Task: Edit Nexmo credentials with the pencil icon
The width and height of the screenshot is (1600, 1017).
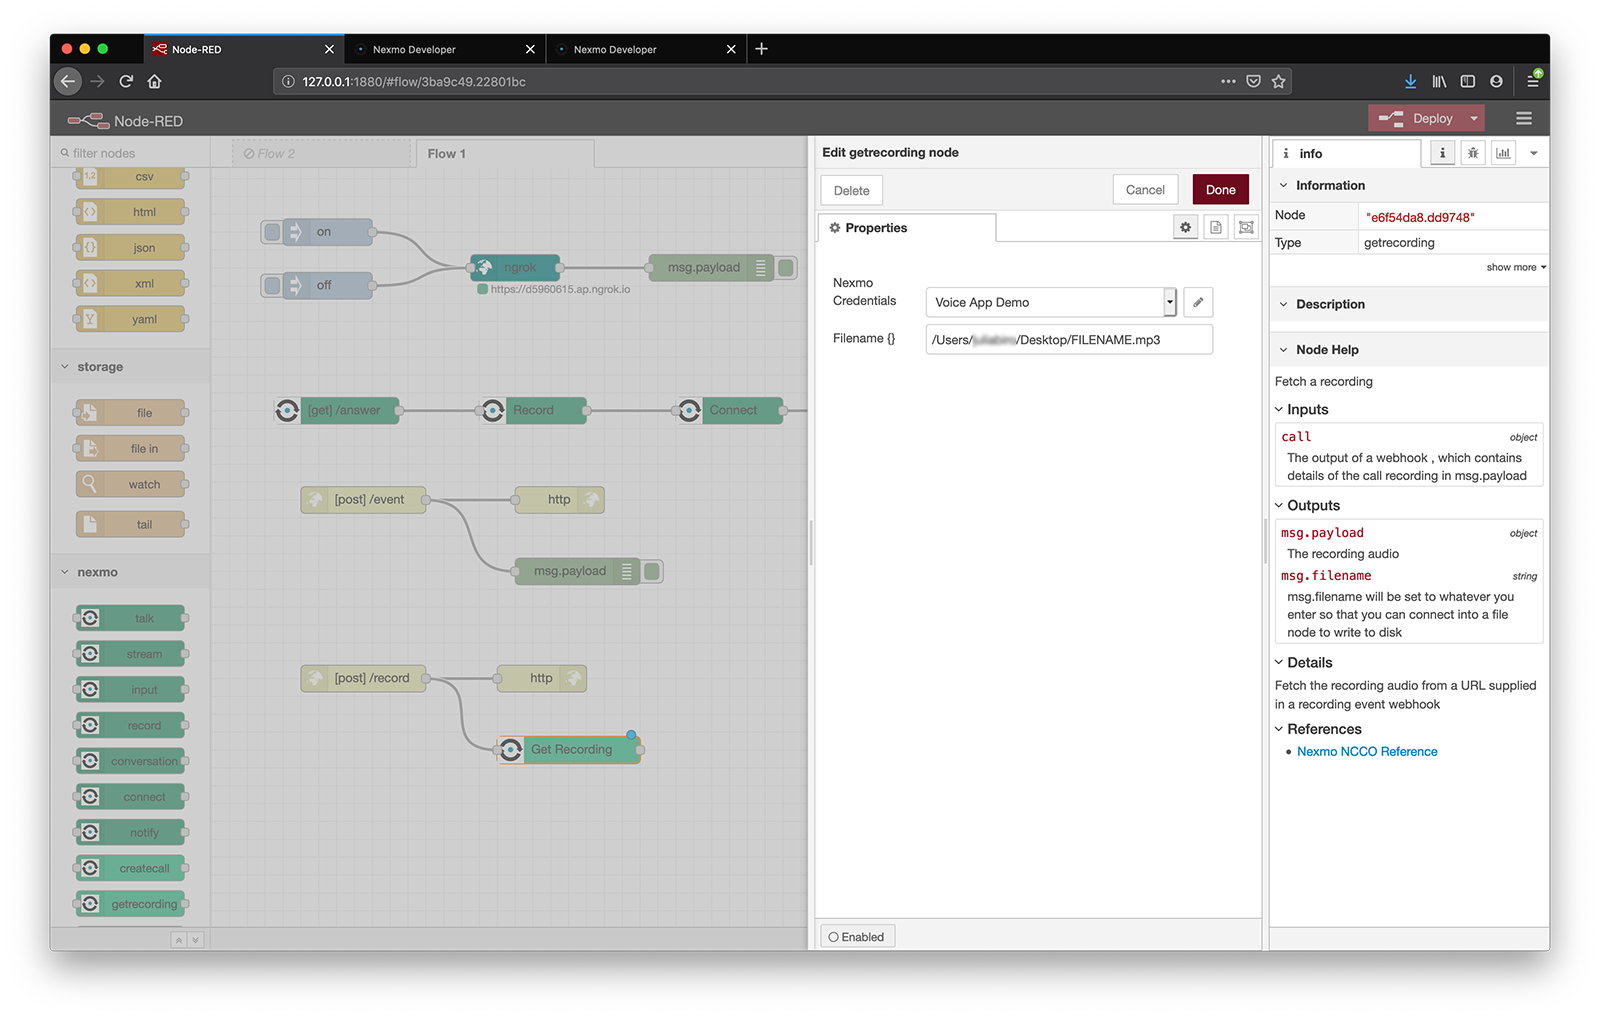Action: click(1198, 302)
